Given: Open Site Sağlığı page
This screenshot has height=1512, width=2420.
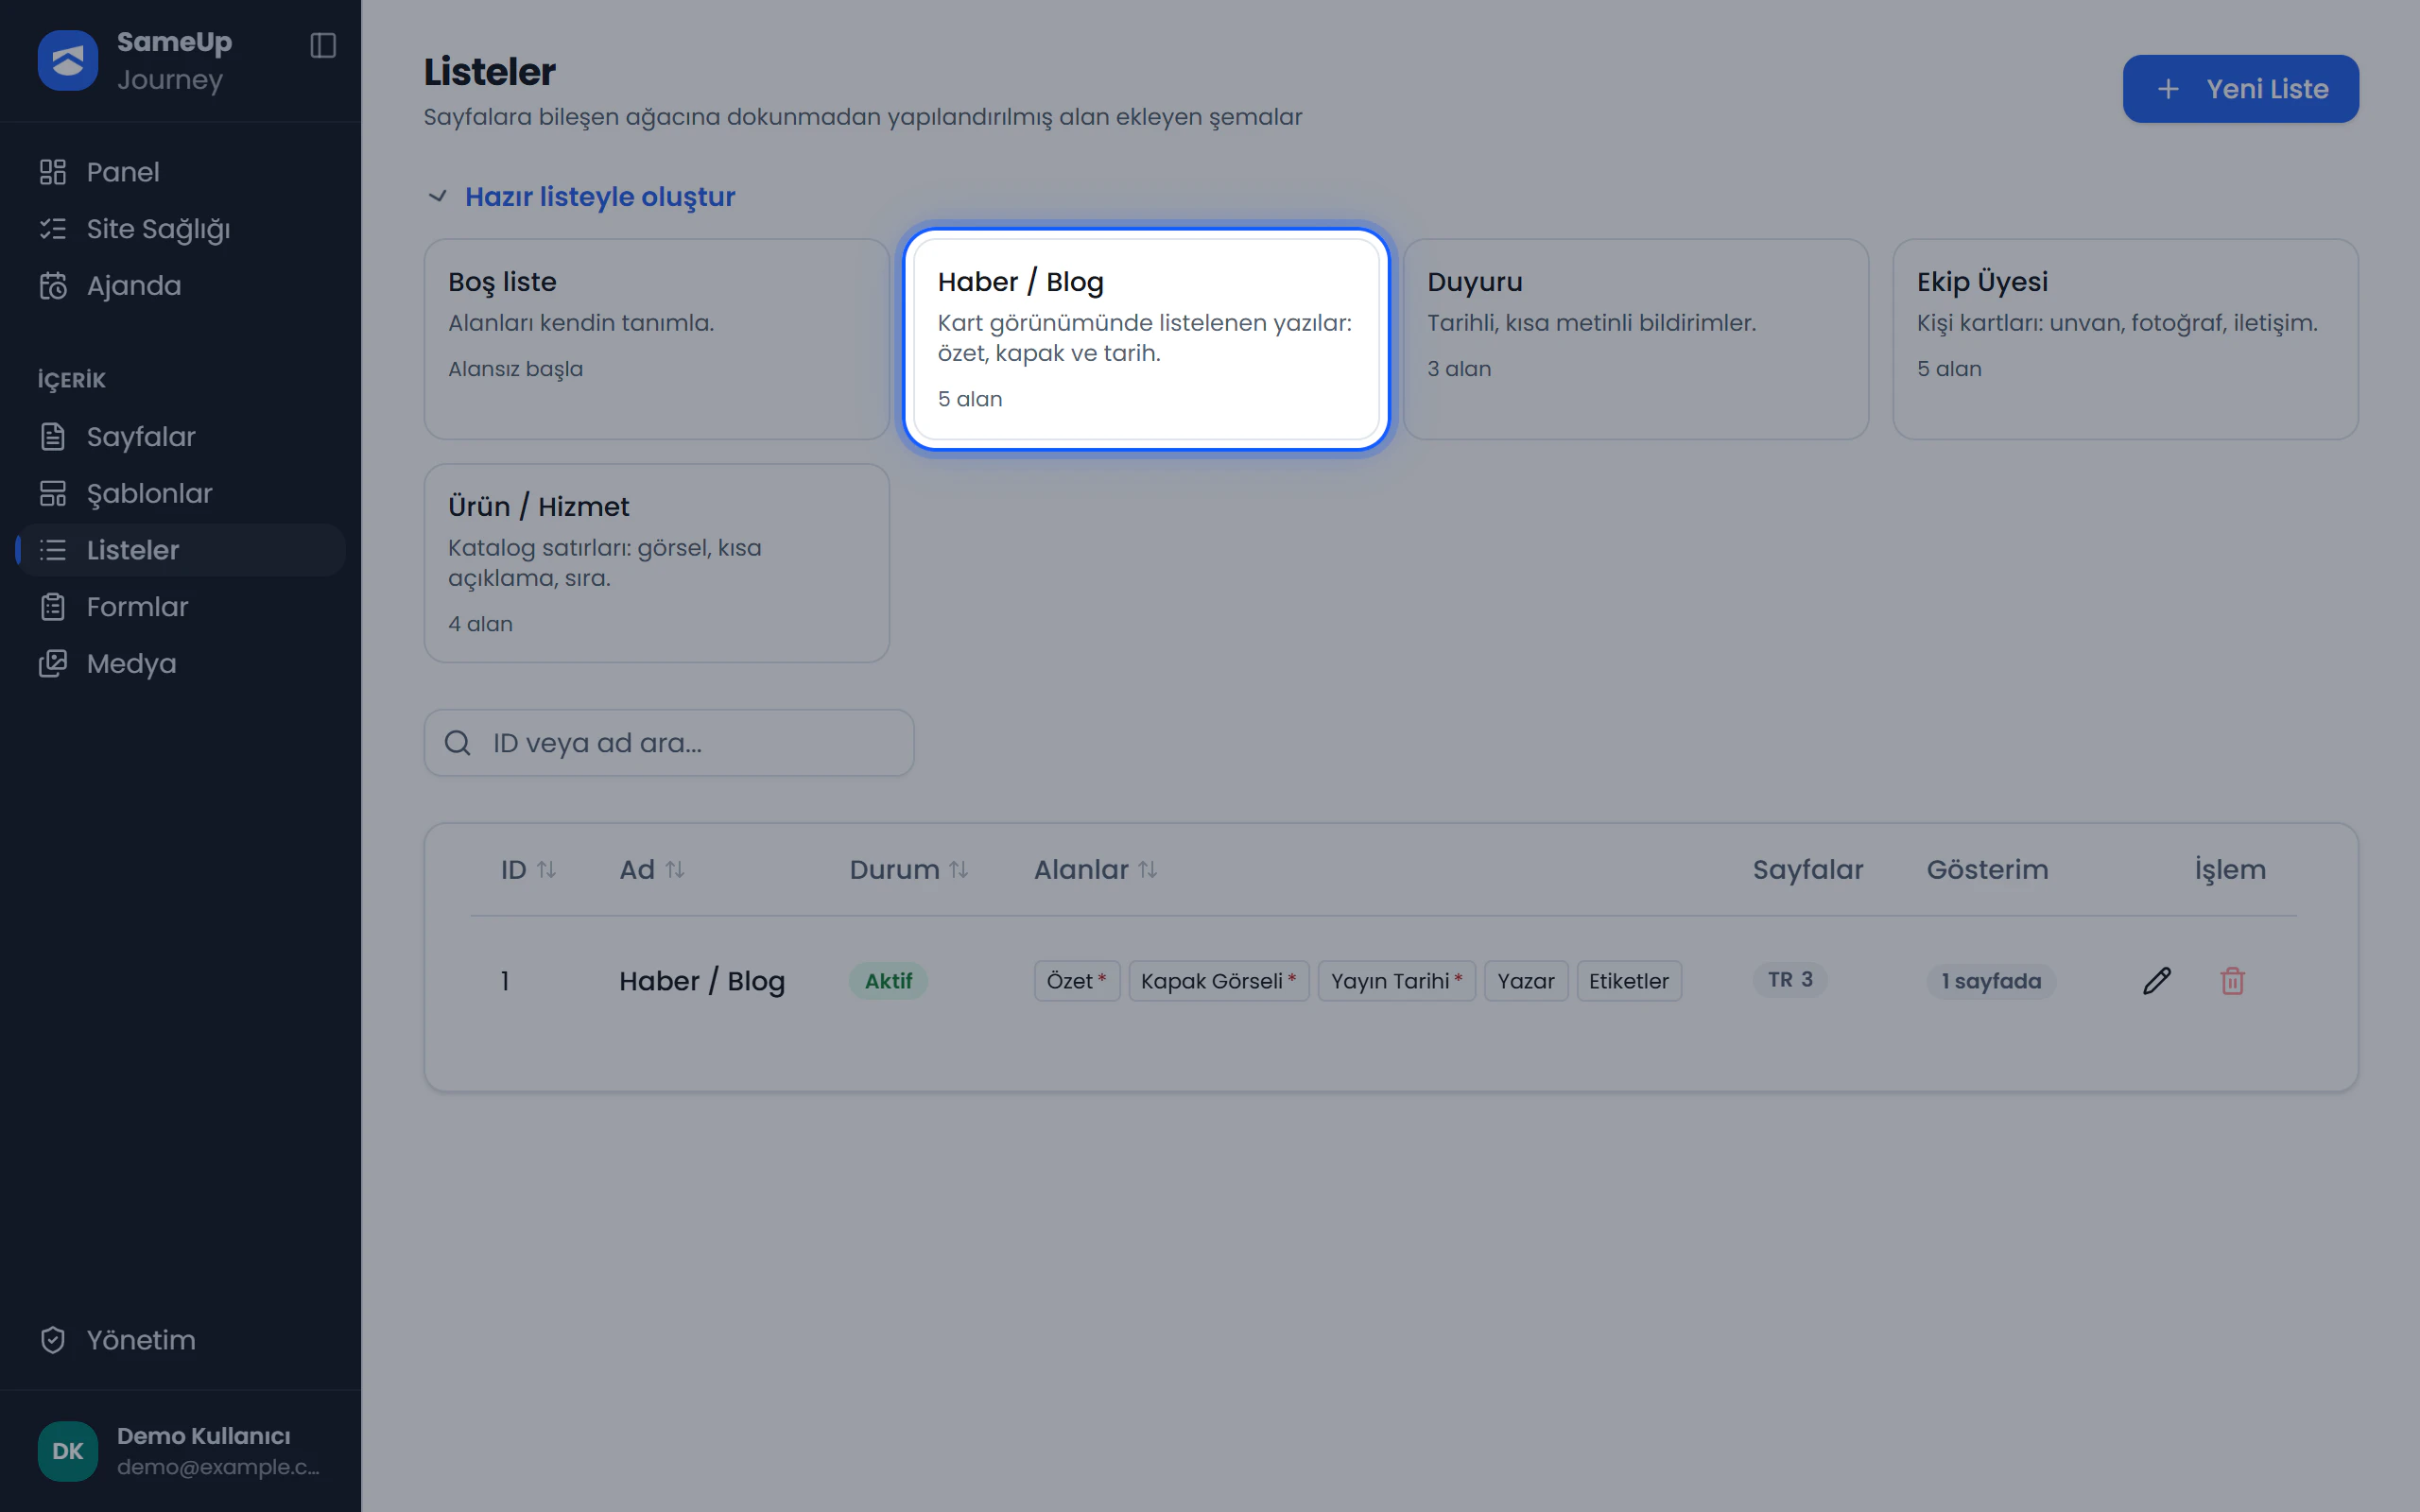Looking at the screenshot, I should (x=180, y=229).
